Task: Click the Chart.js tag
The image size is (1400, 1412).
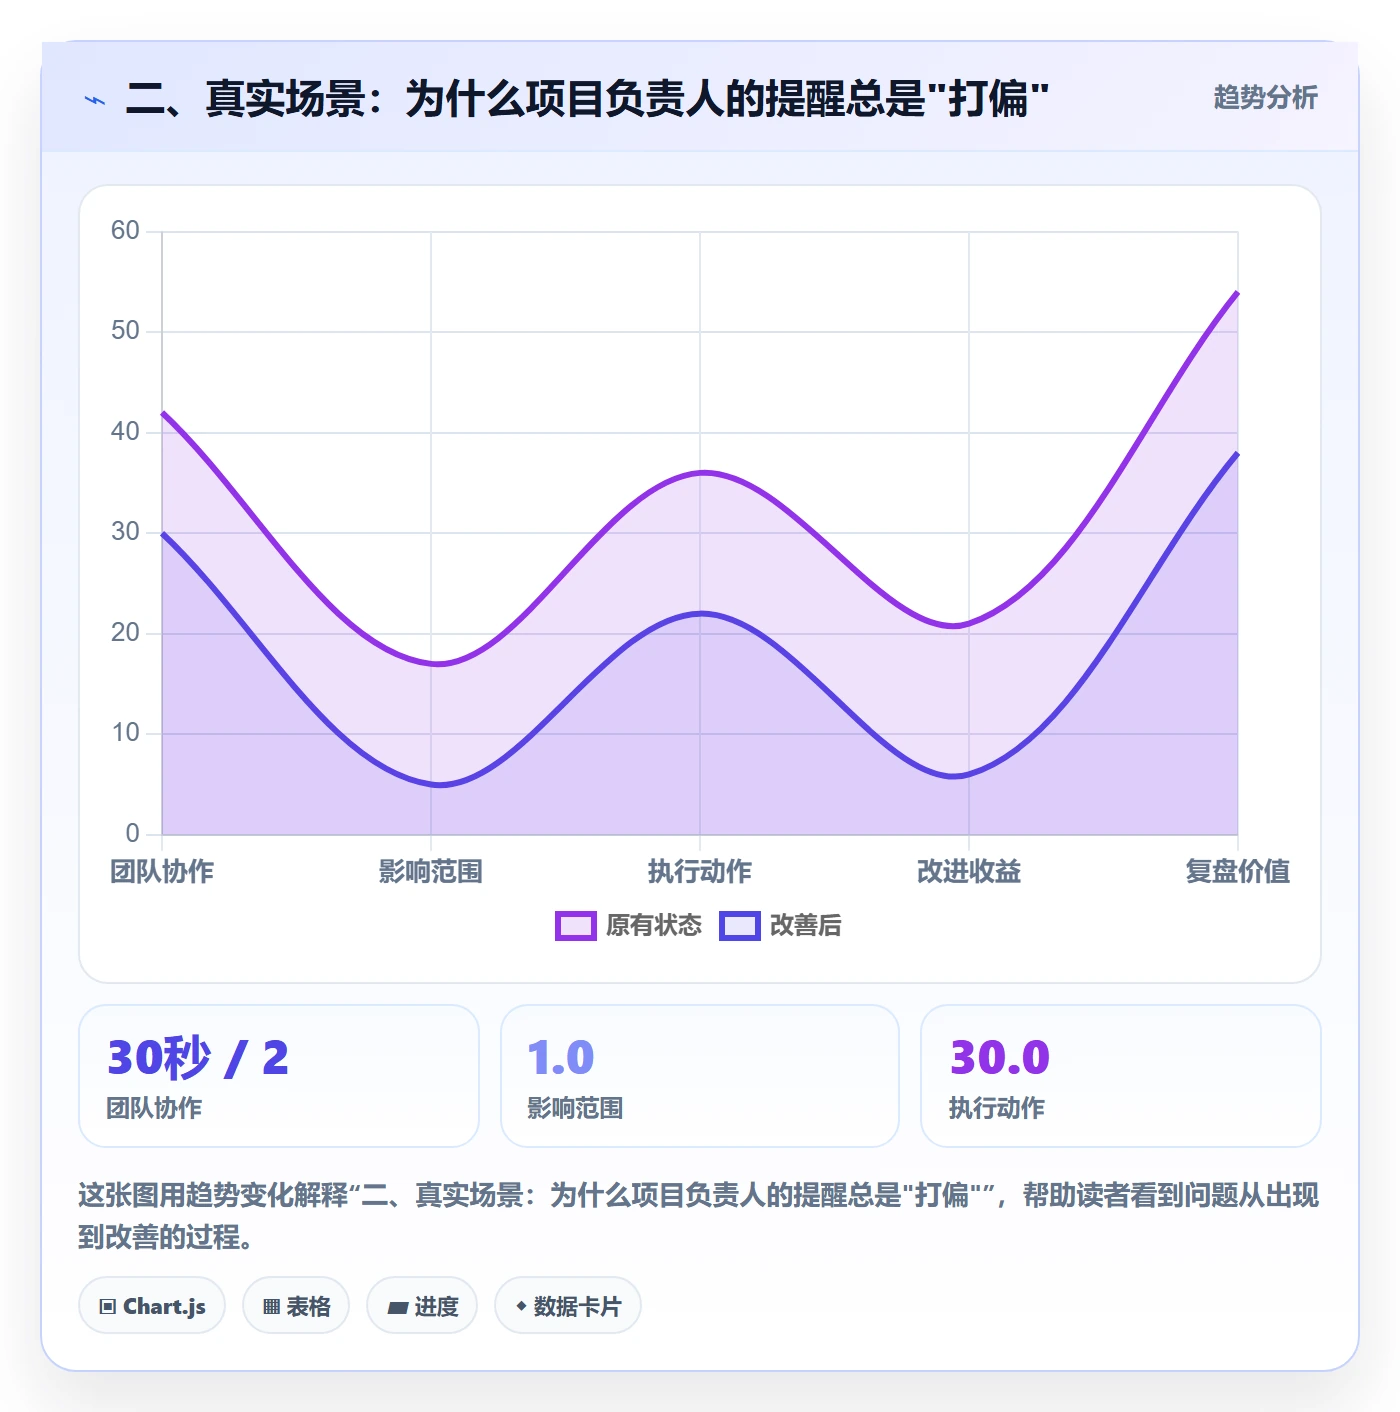Action: [x=152, y=1305]
